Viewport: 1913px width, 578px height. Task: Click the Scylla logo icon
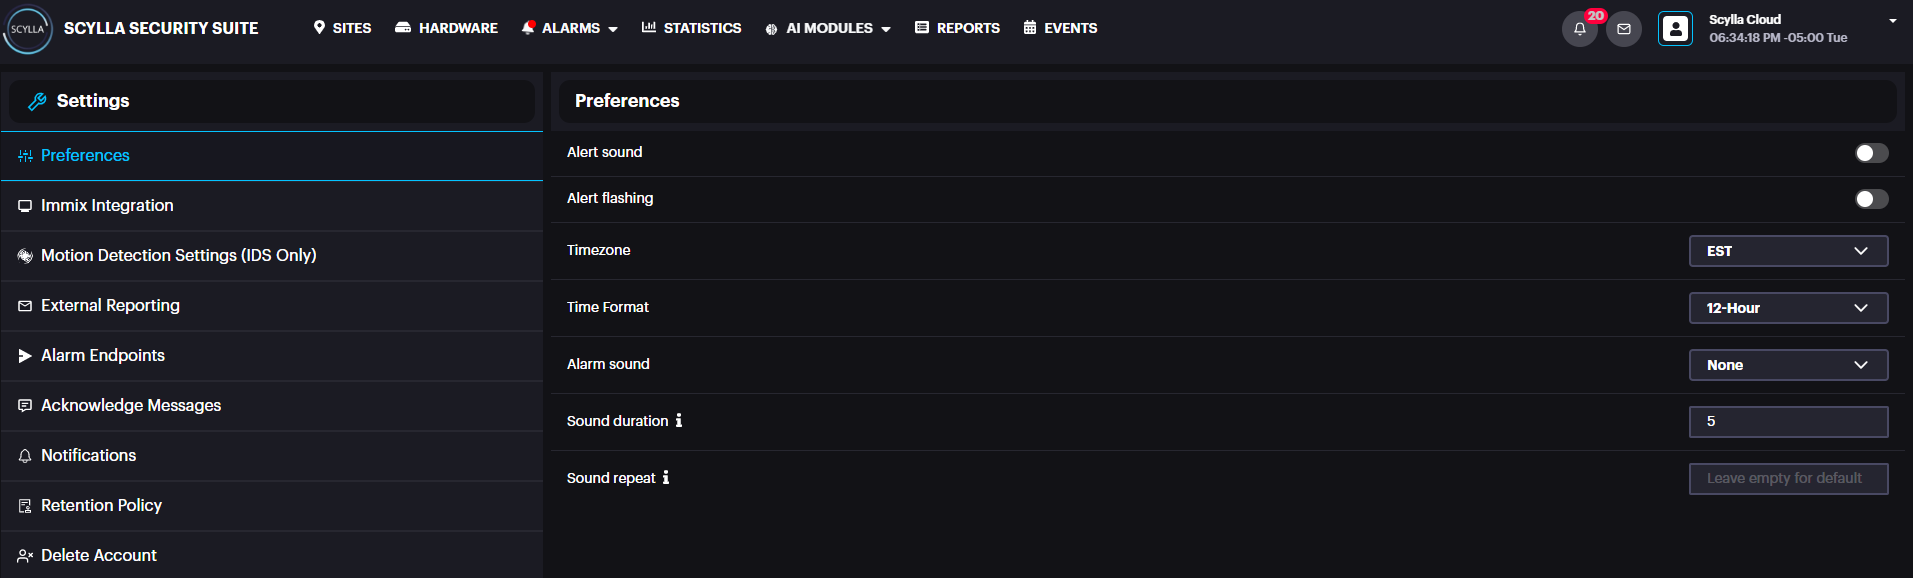click(28, 29)
